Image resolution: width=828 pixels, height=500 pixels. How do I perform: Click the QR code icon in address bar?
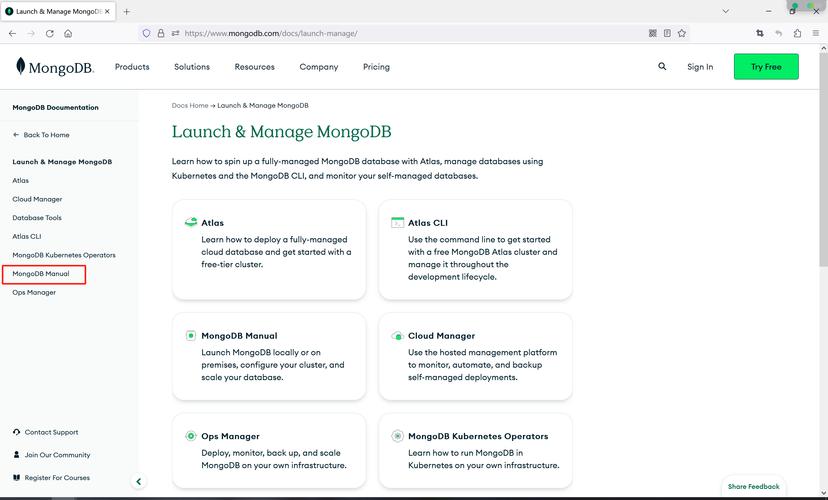[x=653, y=33]
